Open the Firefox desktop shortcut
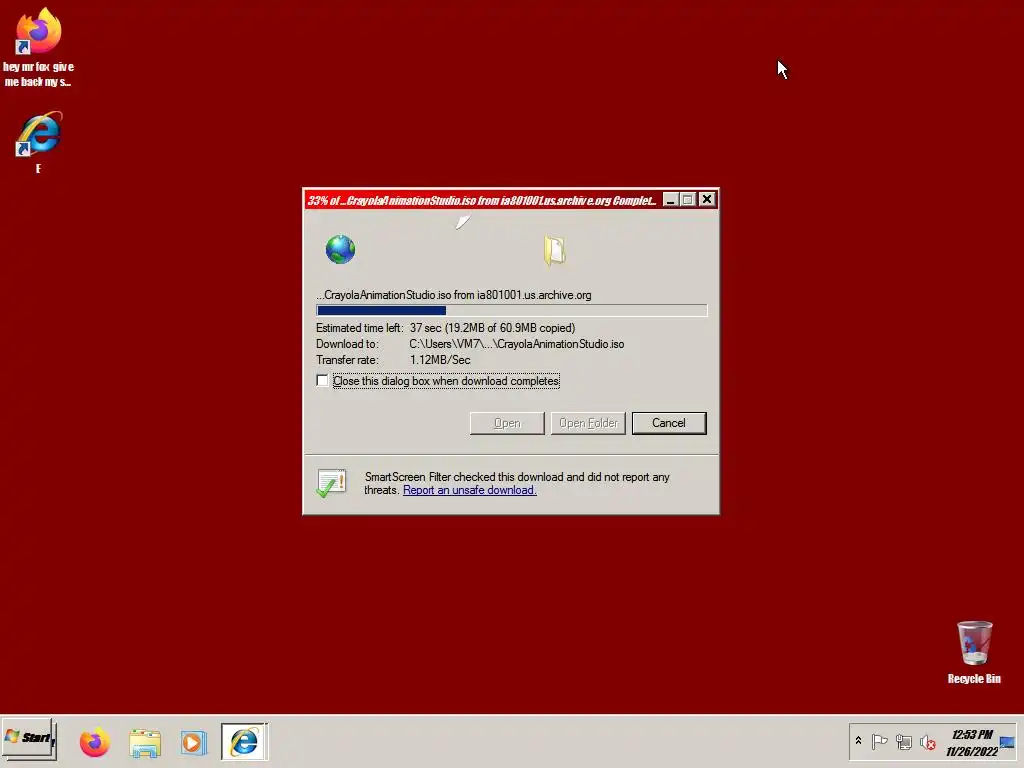This screenshot has width=1024, height=768. click(x=38, y=47)
